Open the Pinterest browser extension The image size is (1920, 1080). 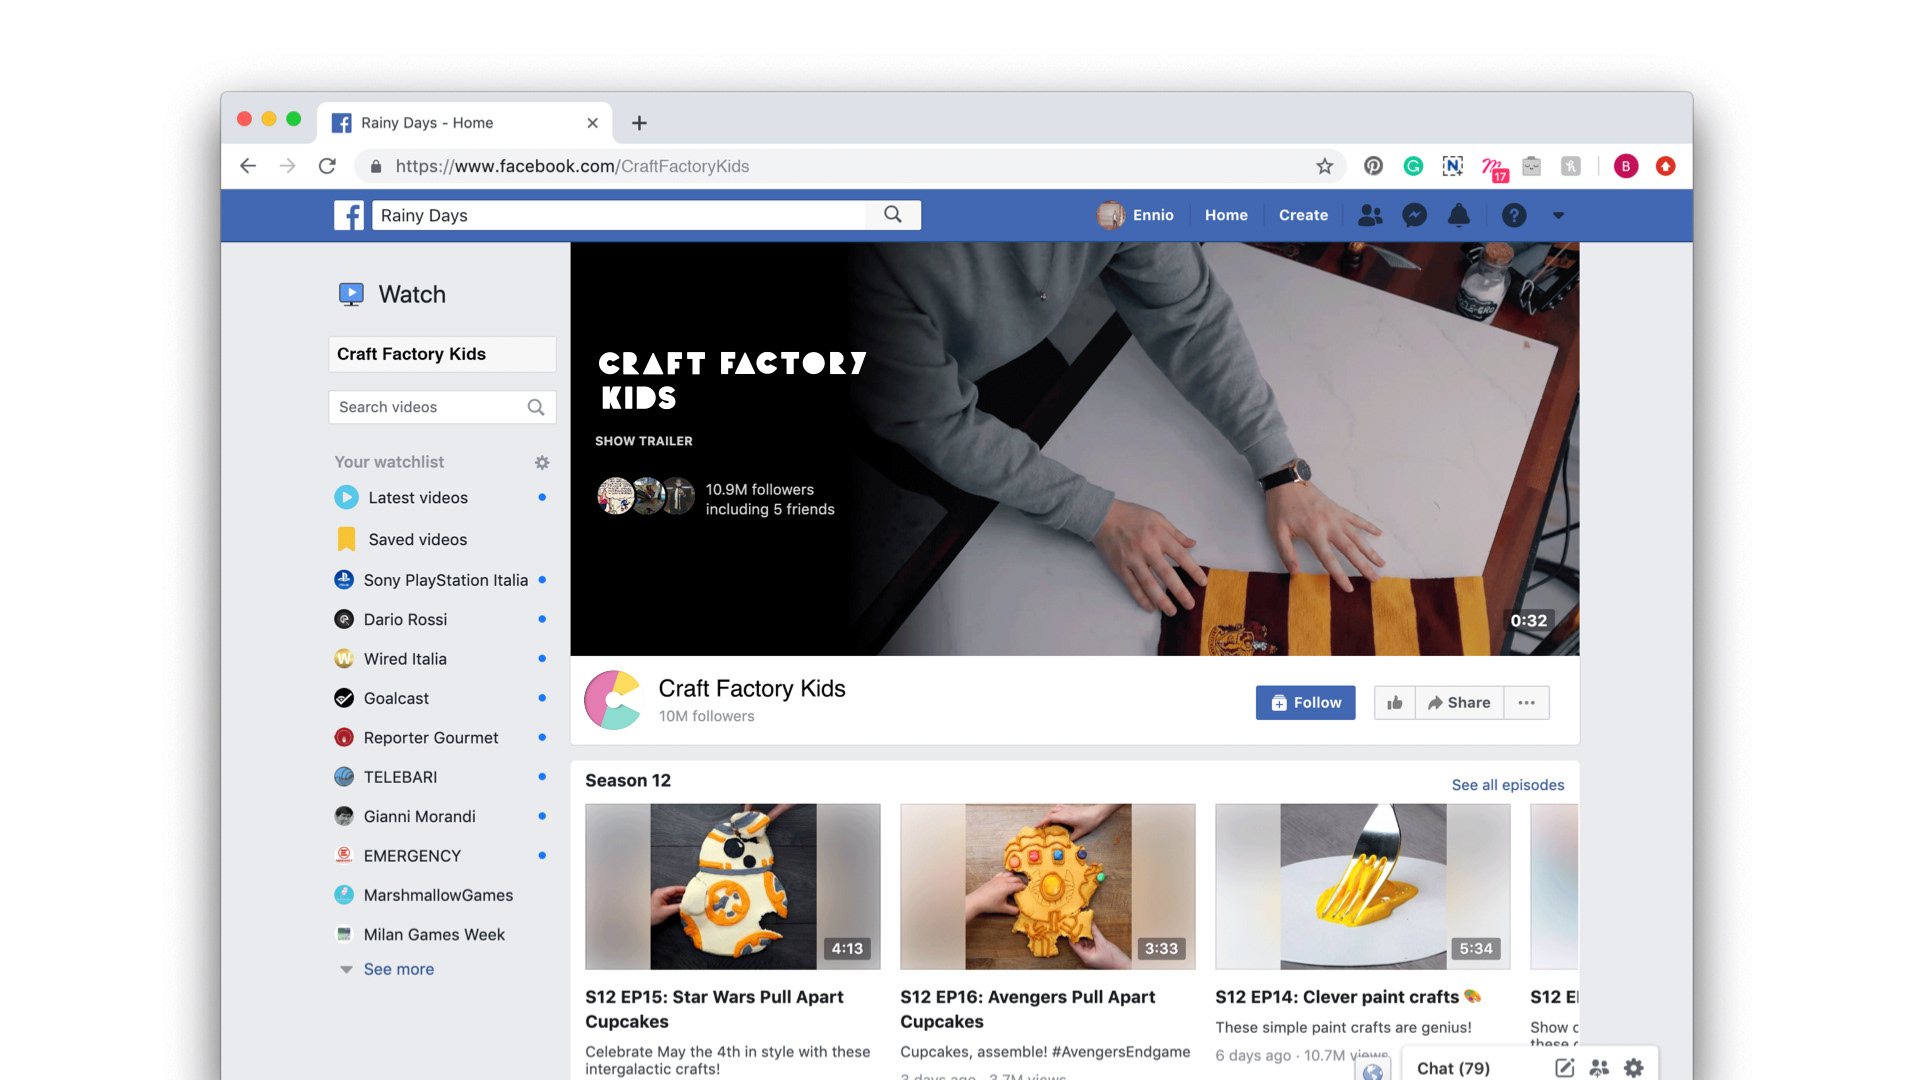[x=1373, y=166]
